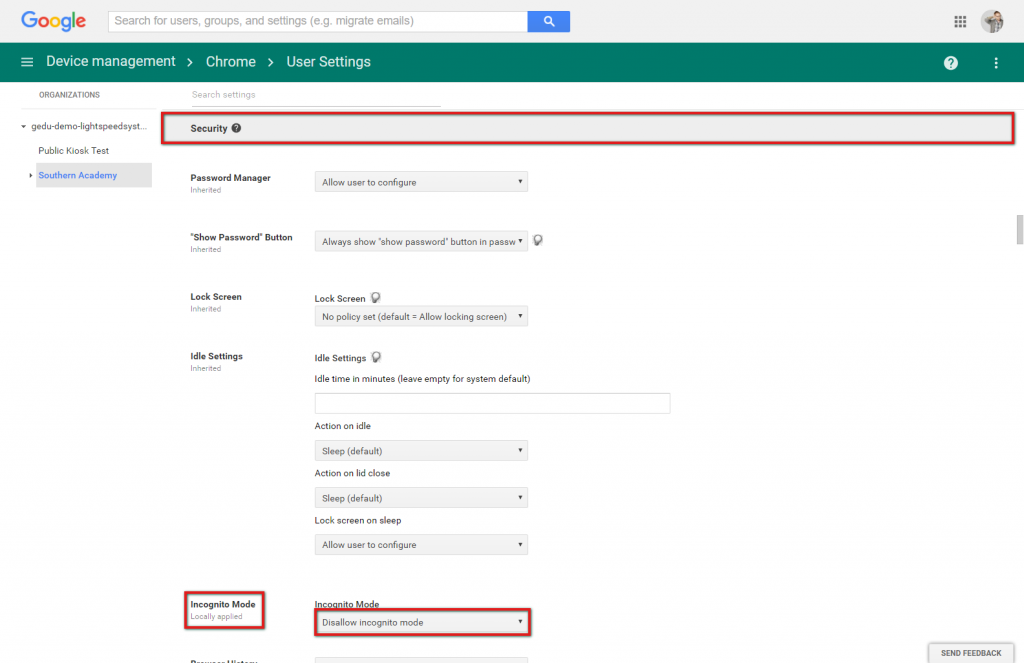
Task: Open the Google apps grid
Action: click(x=960, y=22)
